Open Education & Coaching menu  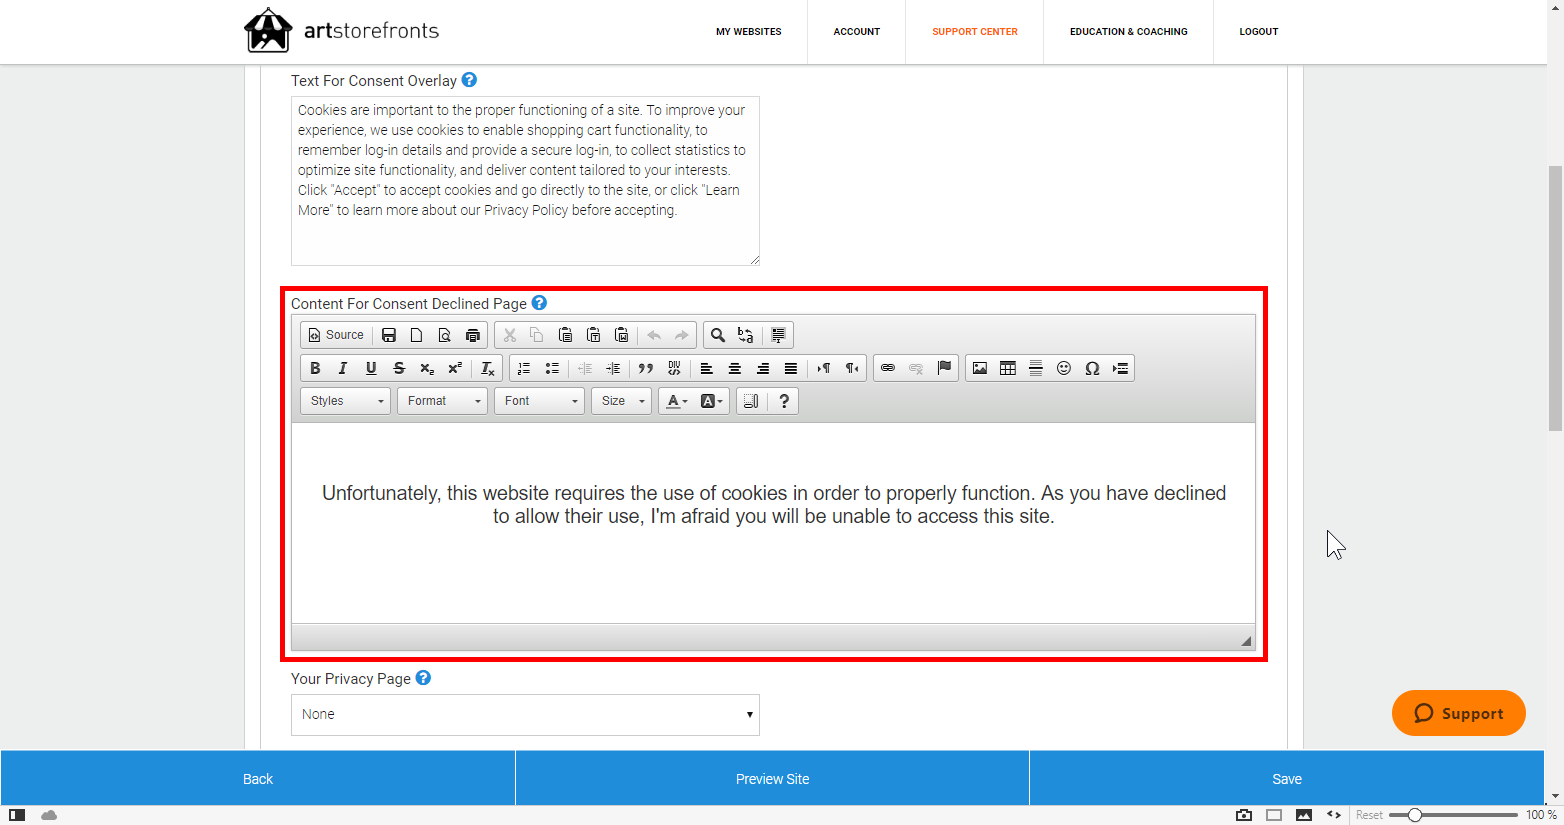click(1129, 32)
